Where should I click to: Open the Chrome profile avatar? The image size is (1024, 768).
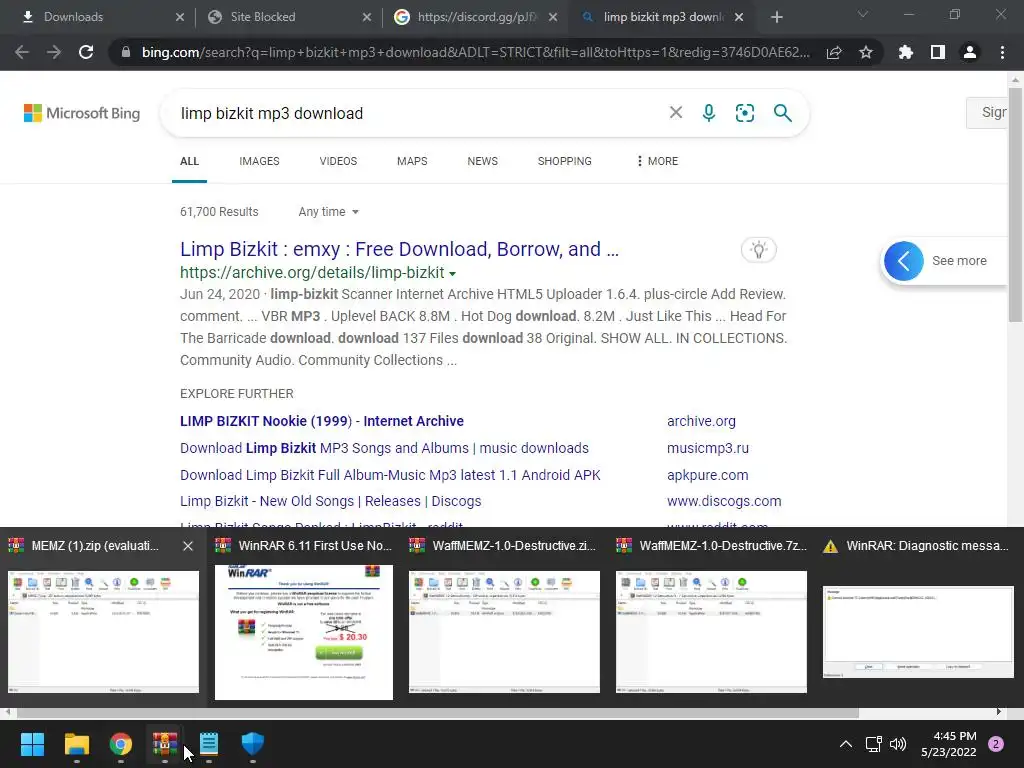[x=970, y=52]
